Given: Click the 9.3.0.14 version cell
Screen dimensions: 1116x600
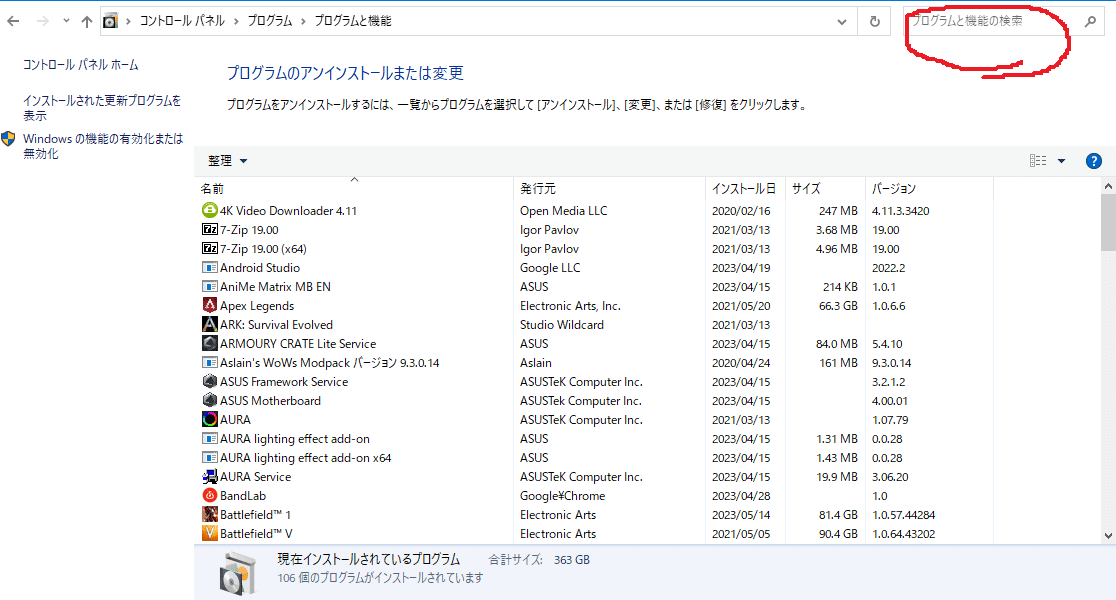Looking at the screenshot, I should tap(892, 362).
